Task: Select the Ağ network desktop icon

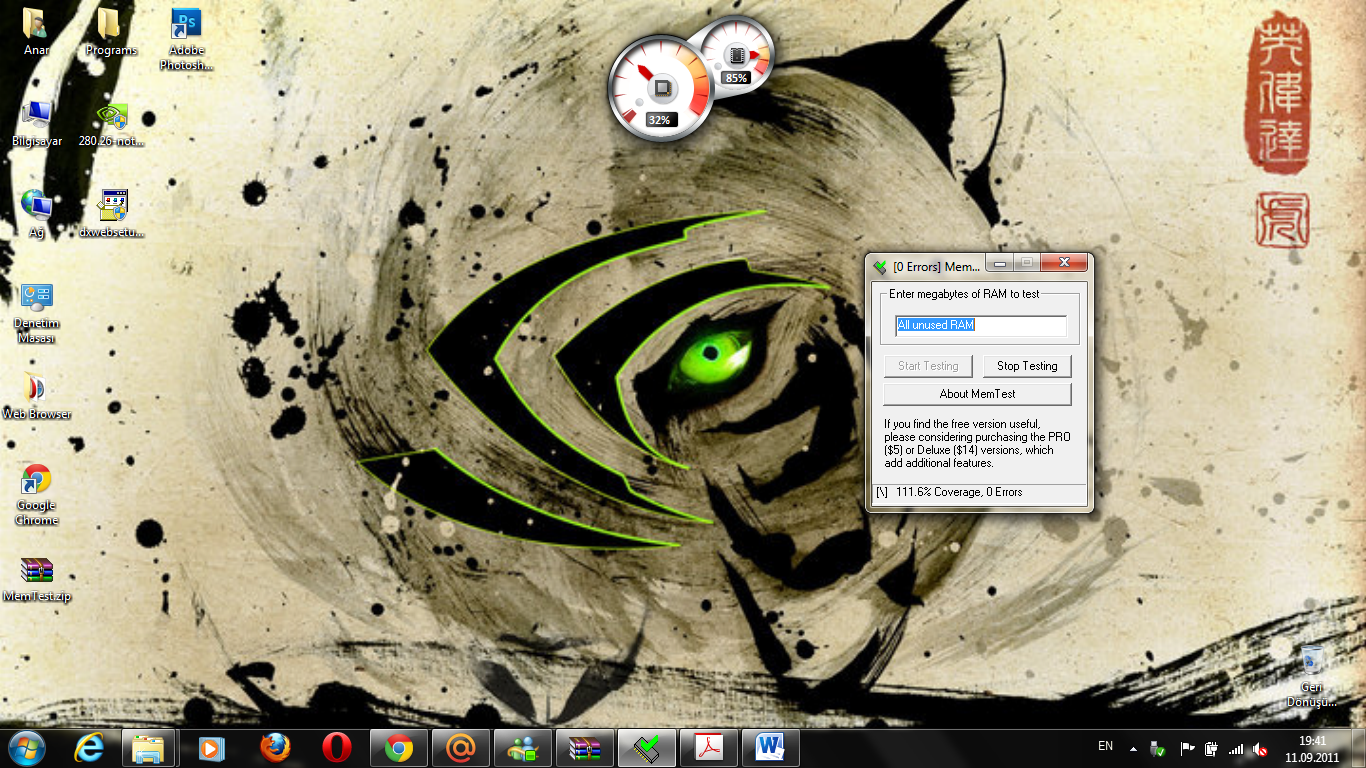Action: (x=37, y=213)
